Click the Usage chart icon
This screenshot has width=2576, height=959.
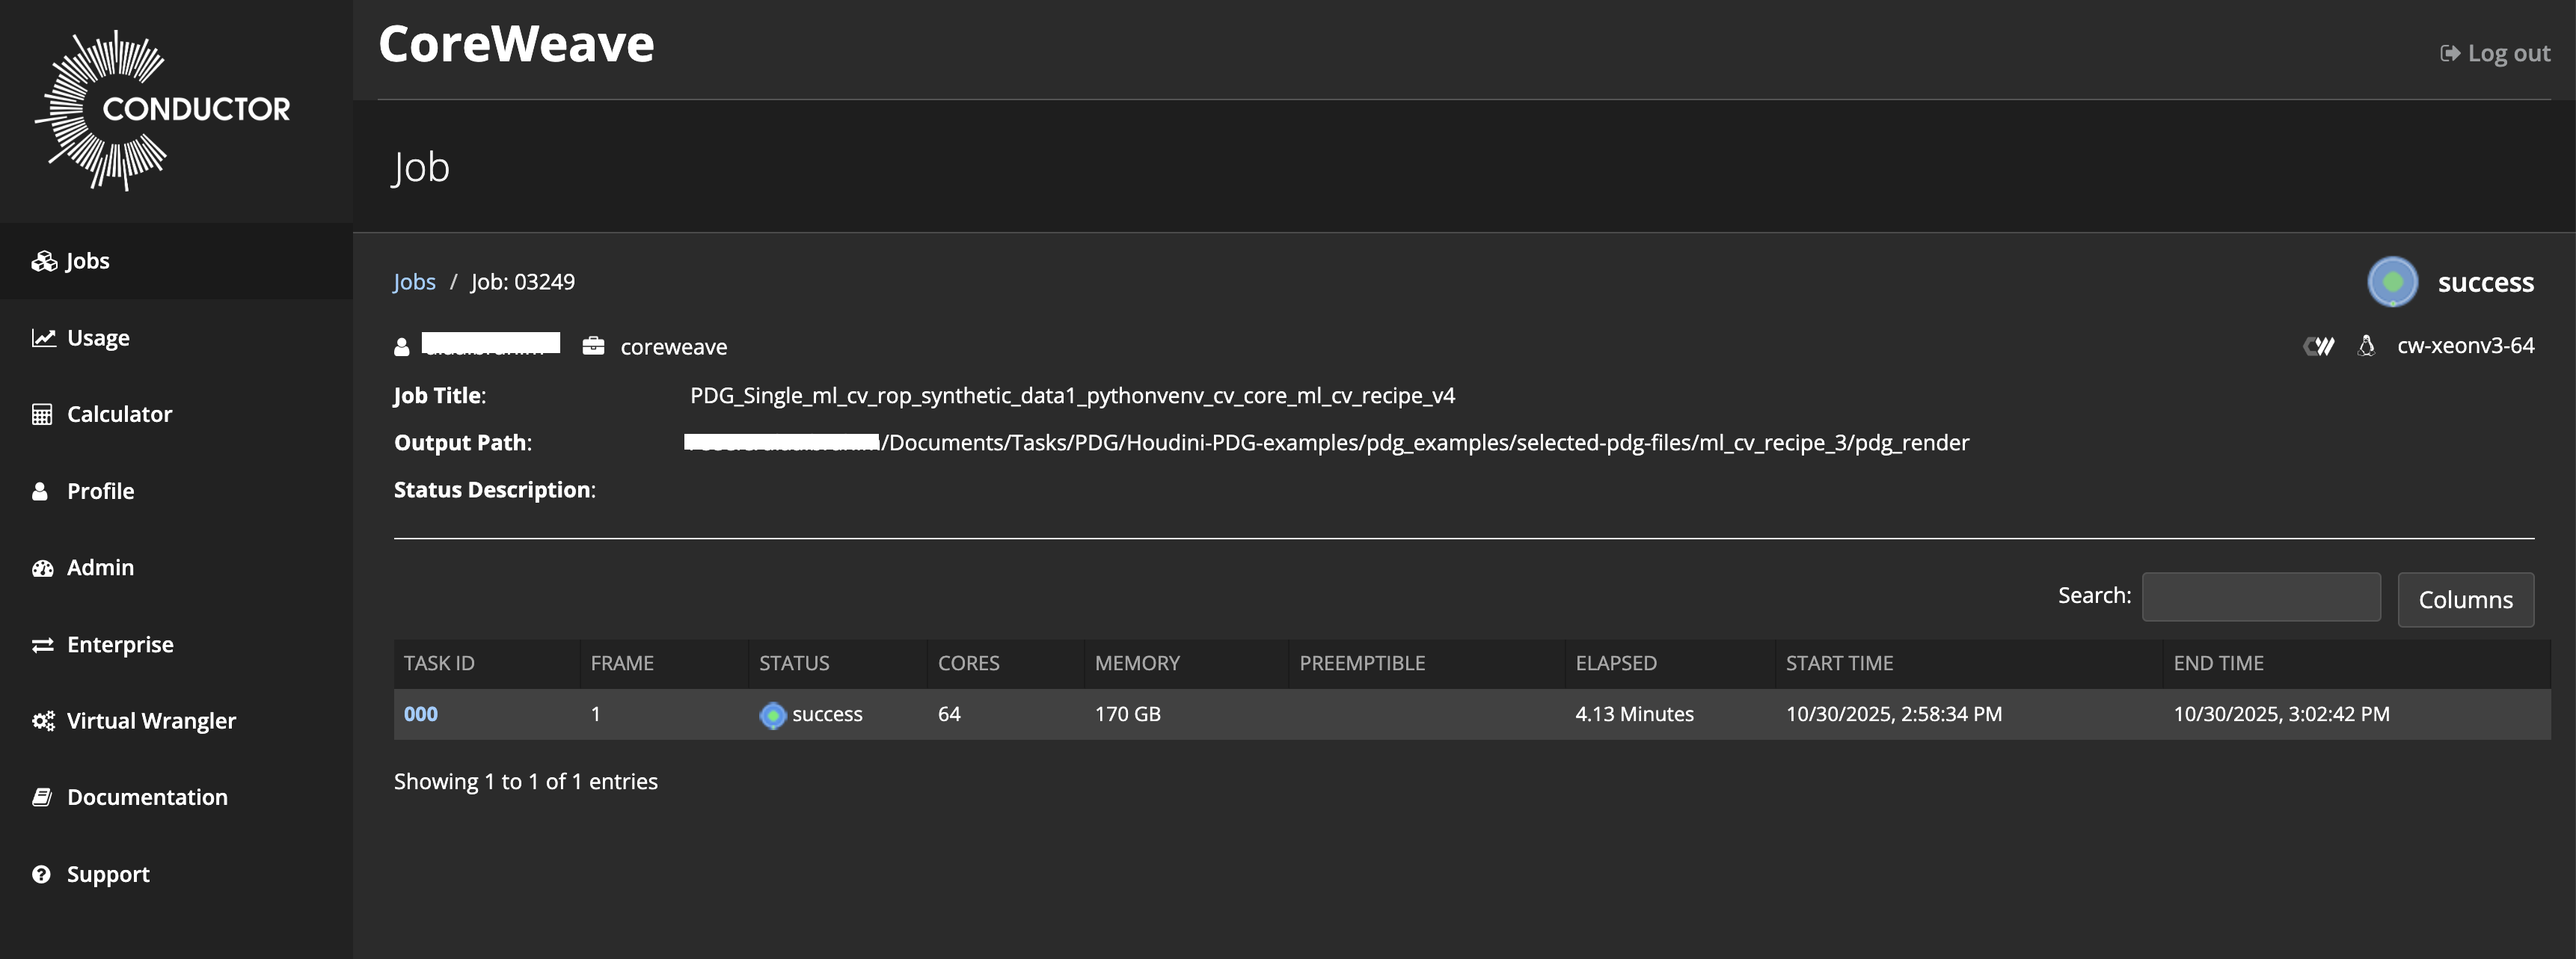(x=43, y=338)
